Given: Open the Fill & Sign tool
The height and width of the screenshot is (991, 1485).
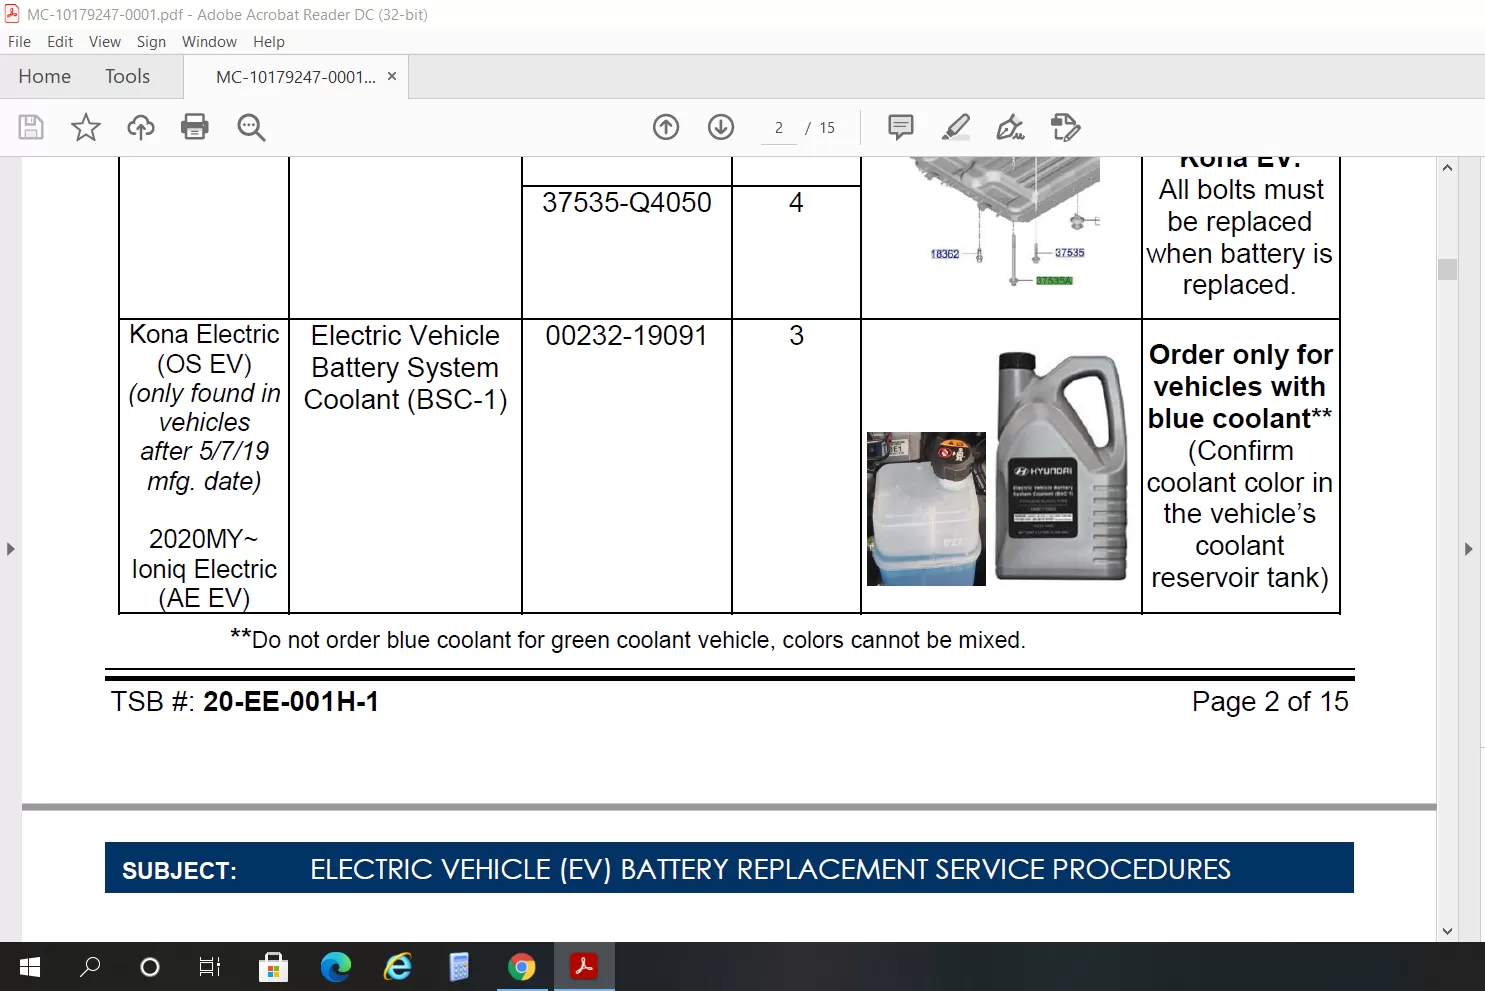Looking at the screenshot, I should click(x=1011, y=127).
